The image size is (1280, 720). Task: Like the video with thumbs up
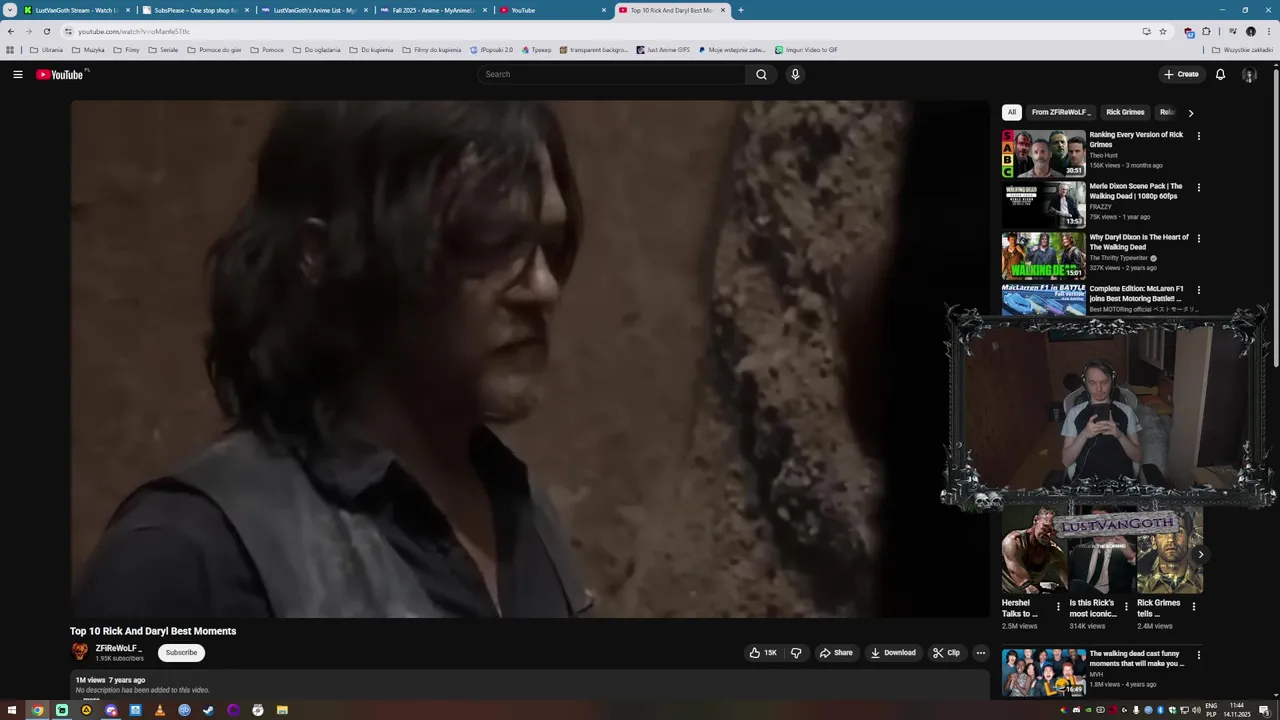[x=763, y=653]
